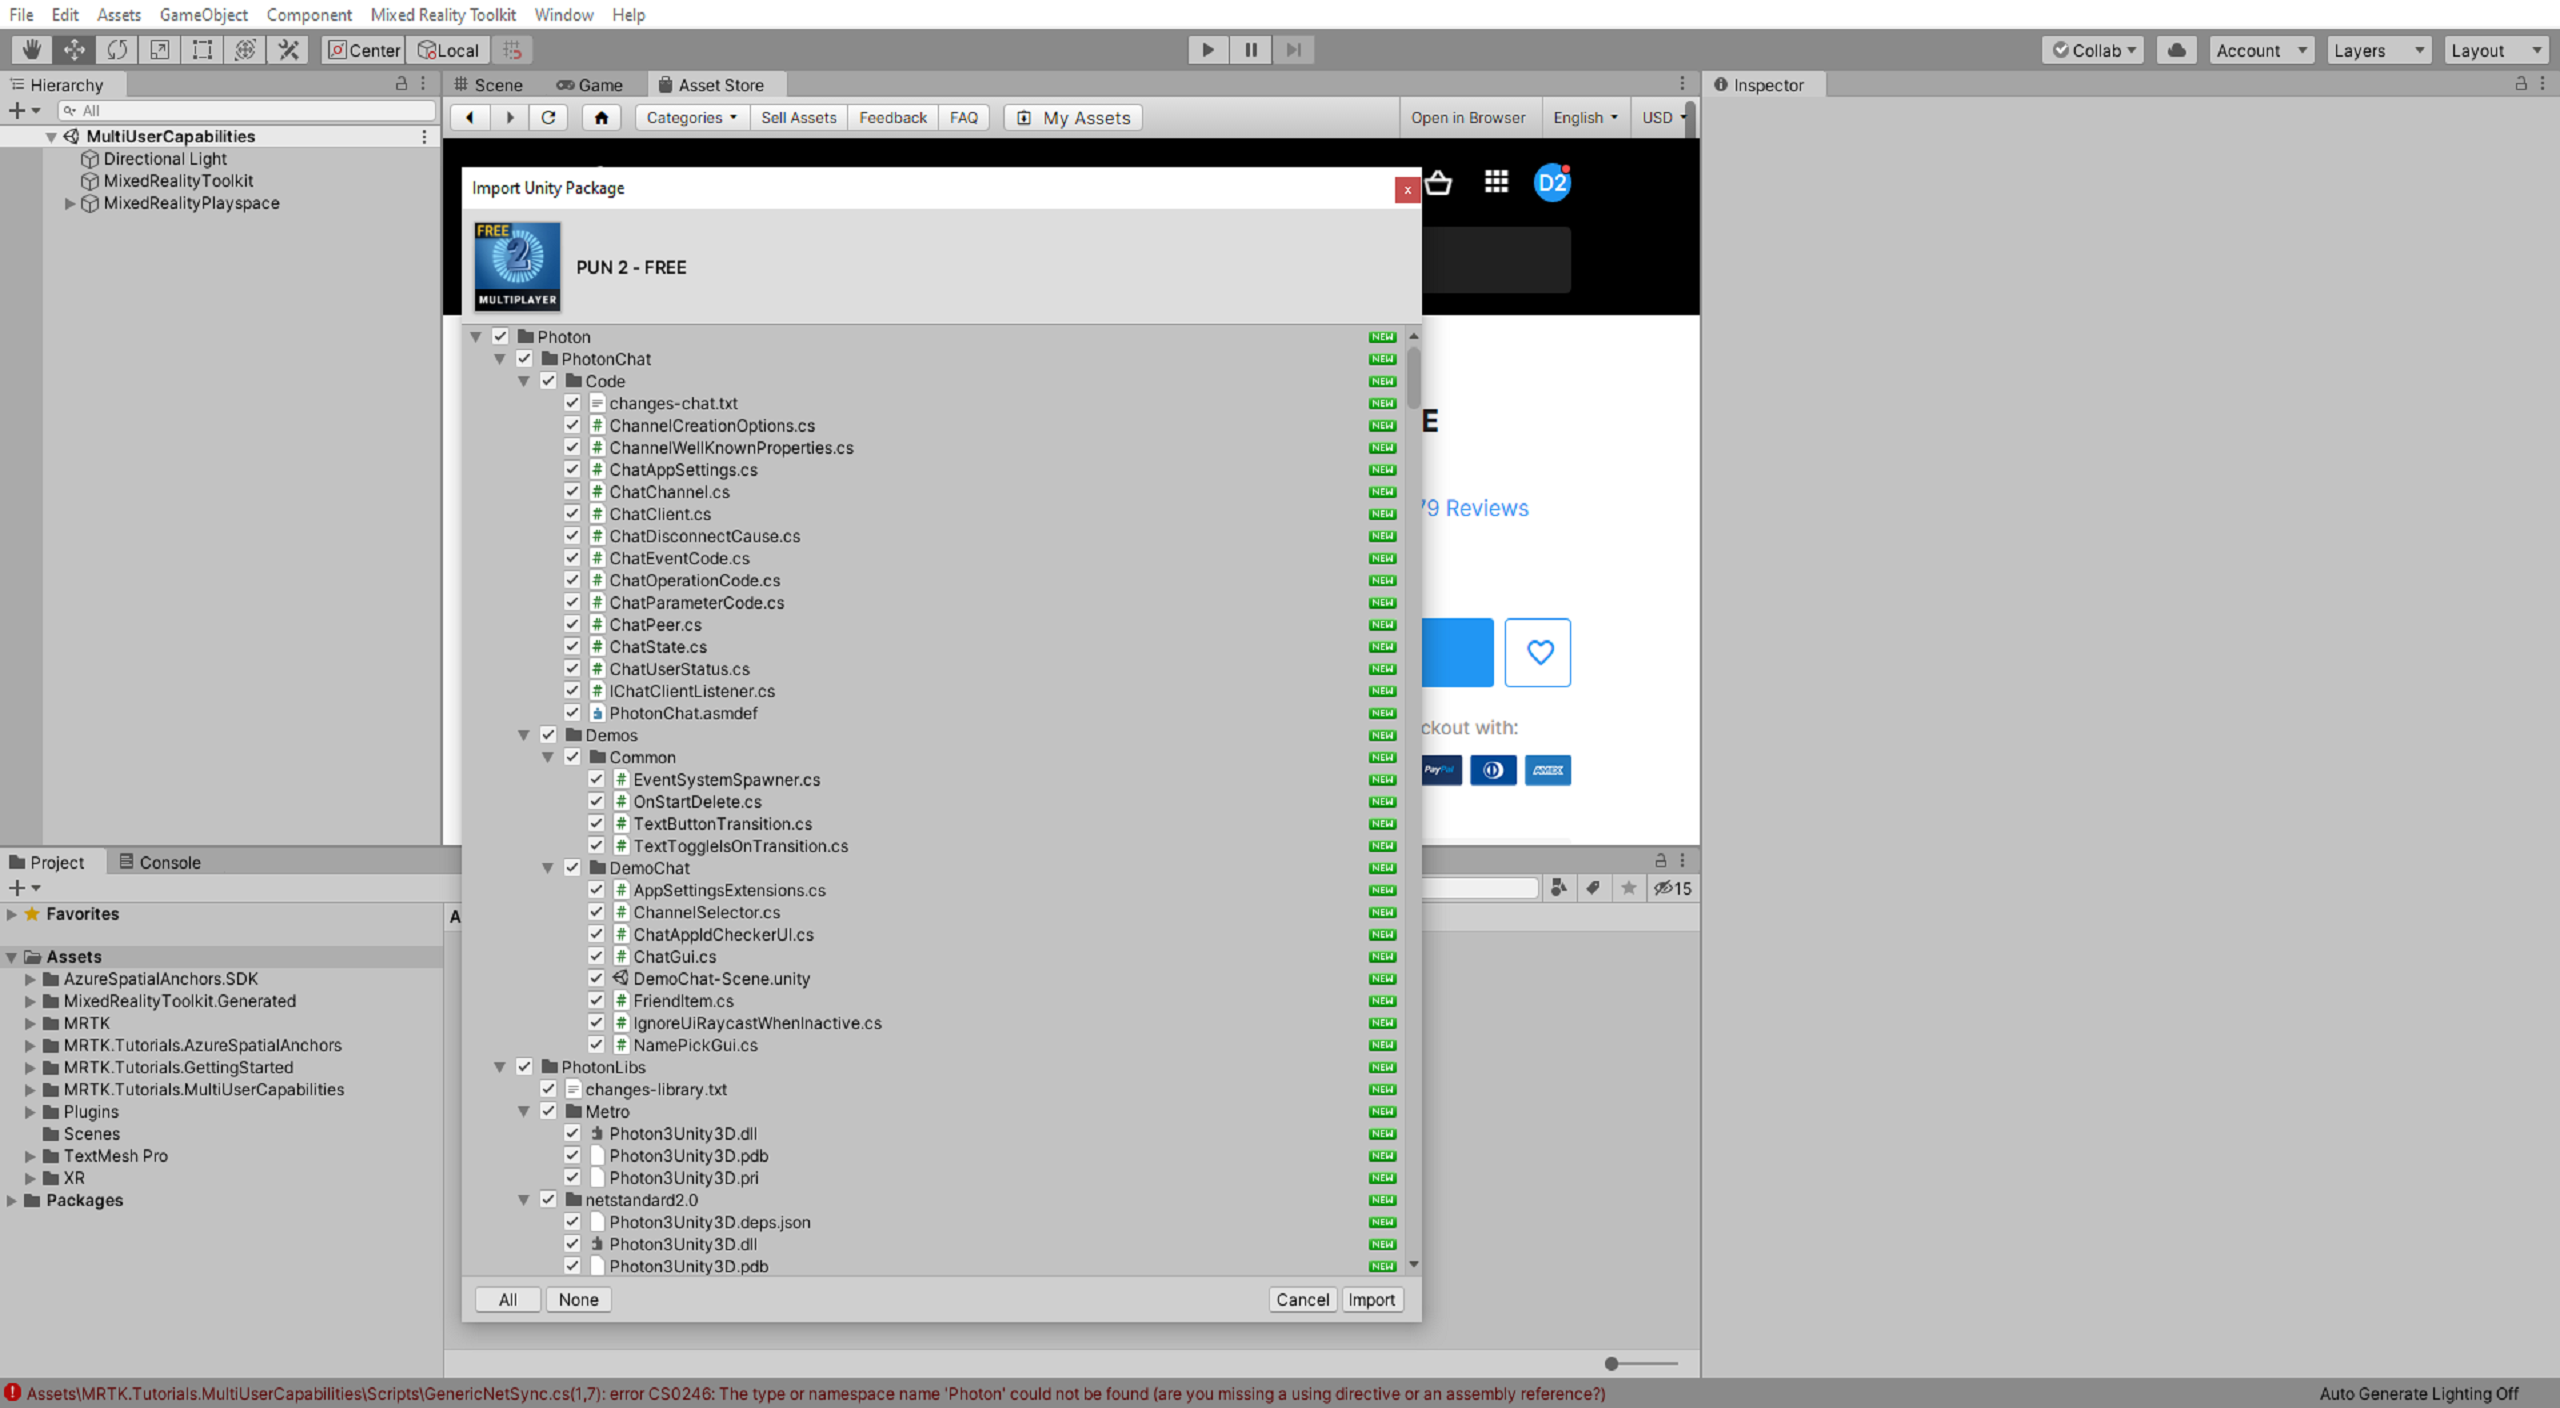
Task: Click the Play button in Unity toolbar
Action: 1208,49
